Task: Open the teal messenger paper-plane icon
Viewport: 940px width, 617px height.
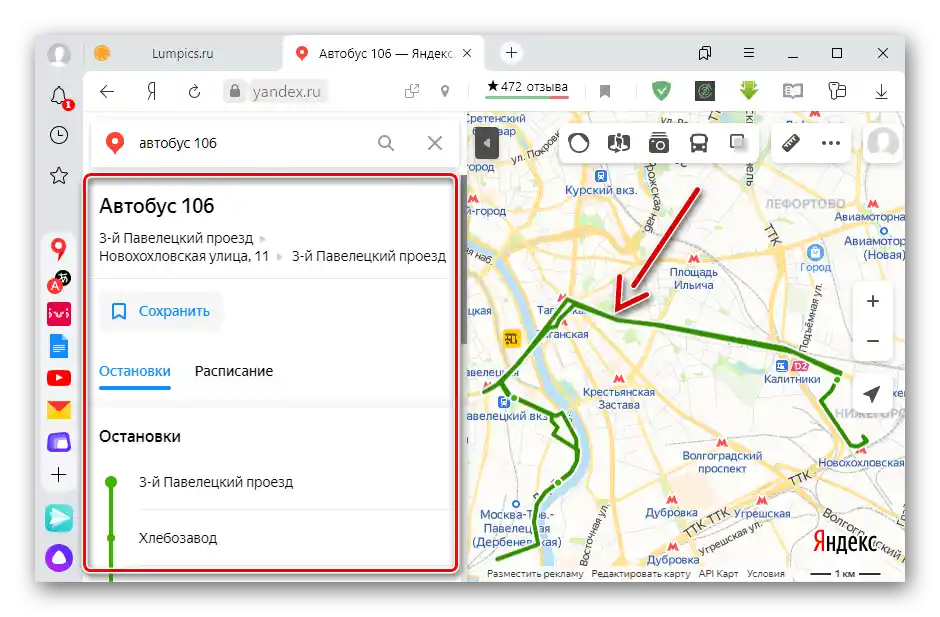Action: coord(59,519)
